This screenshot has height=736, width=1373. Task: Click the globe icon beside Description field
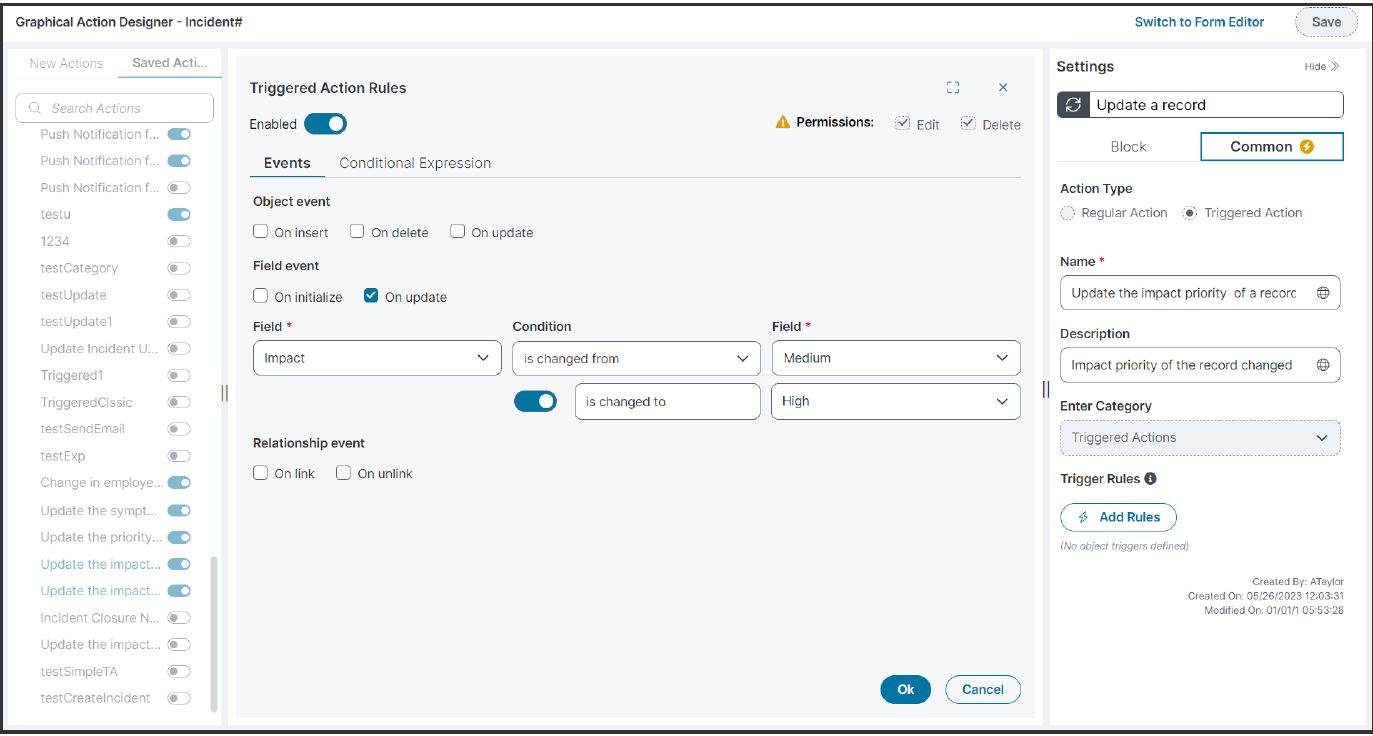[x=1324, y=365]
